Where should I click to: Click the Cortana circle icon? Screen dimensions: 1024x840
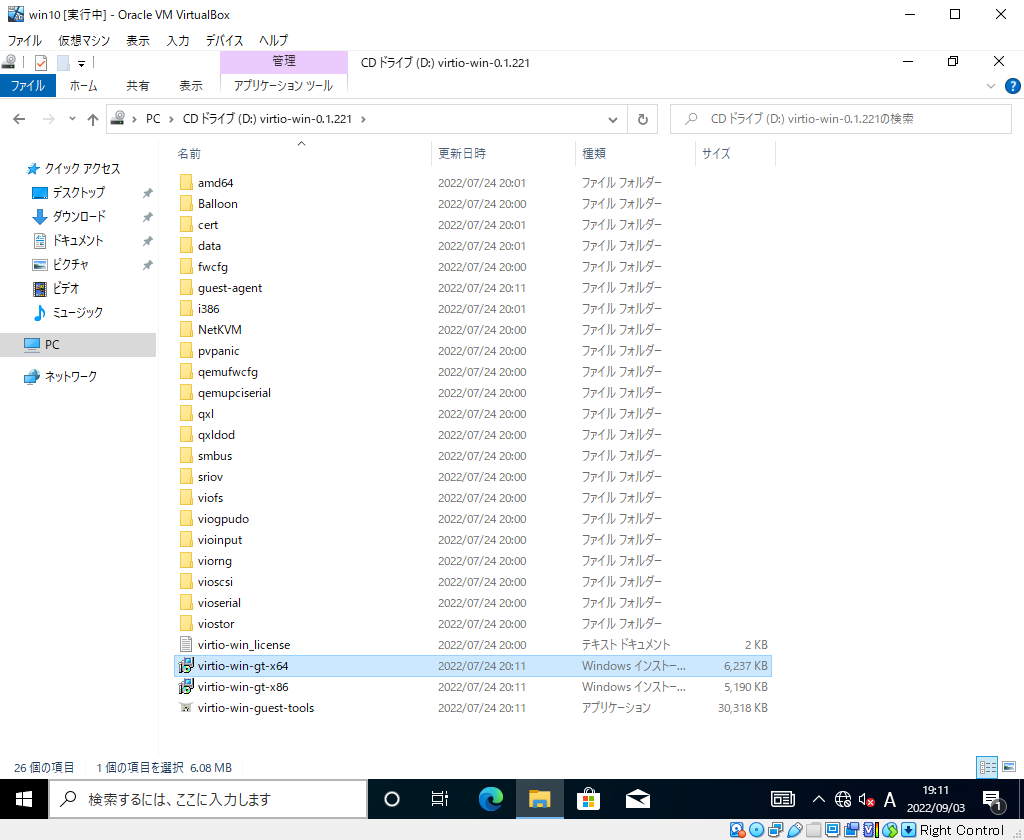(x=392, y=799)
